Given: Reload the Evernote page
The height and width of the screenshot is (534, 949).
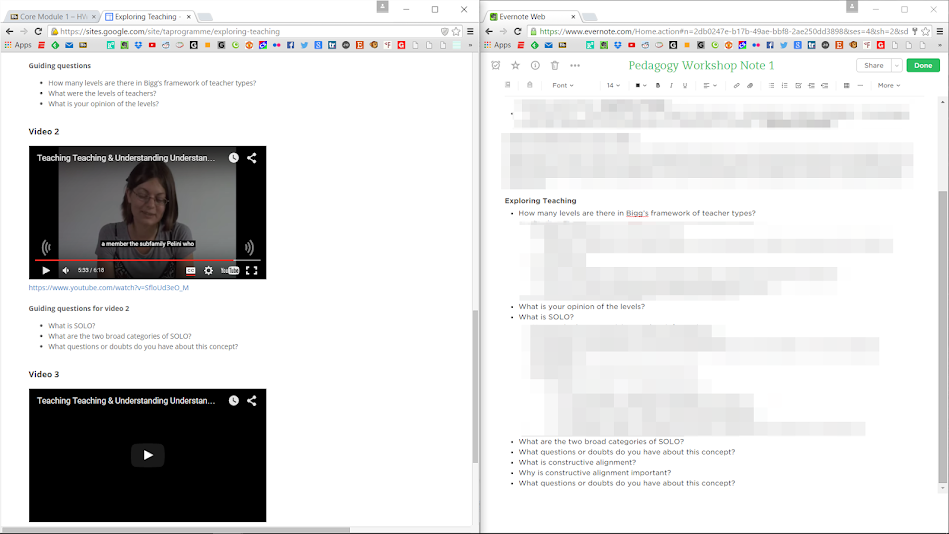Looking at the screenshot, I should pos(517,31).
